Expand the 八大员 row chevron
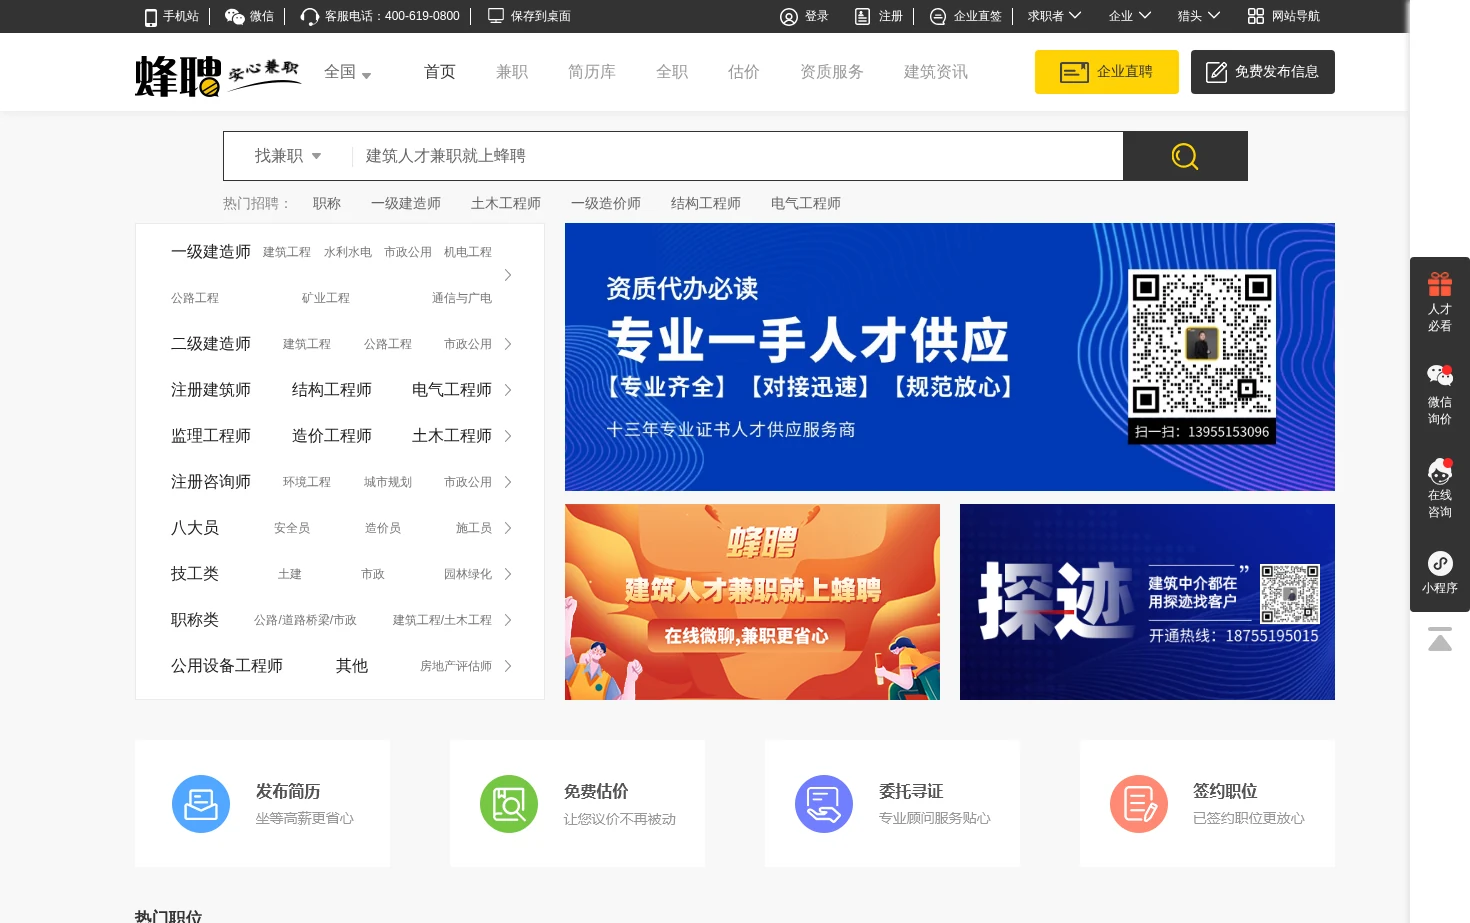The image size is (1470, 923). (x=508, y=528)
